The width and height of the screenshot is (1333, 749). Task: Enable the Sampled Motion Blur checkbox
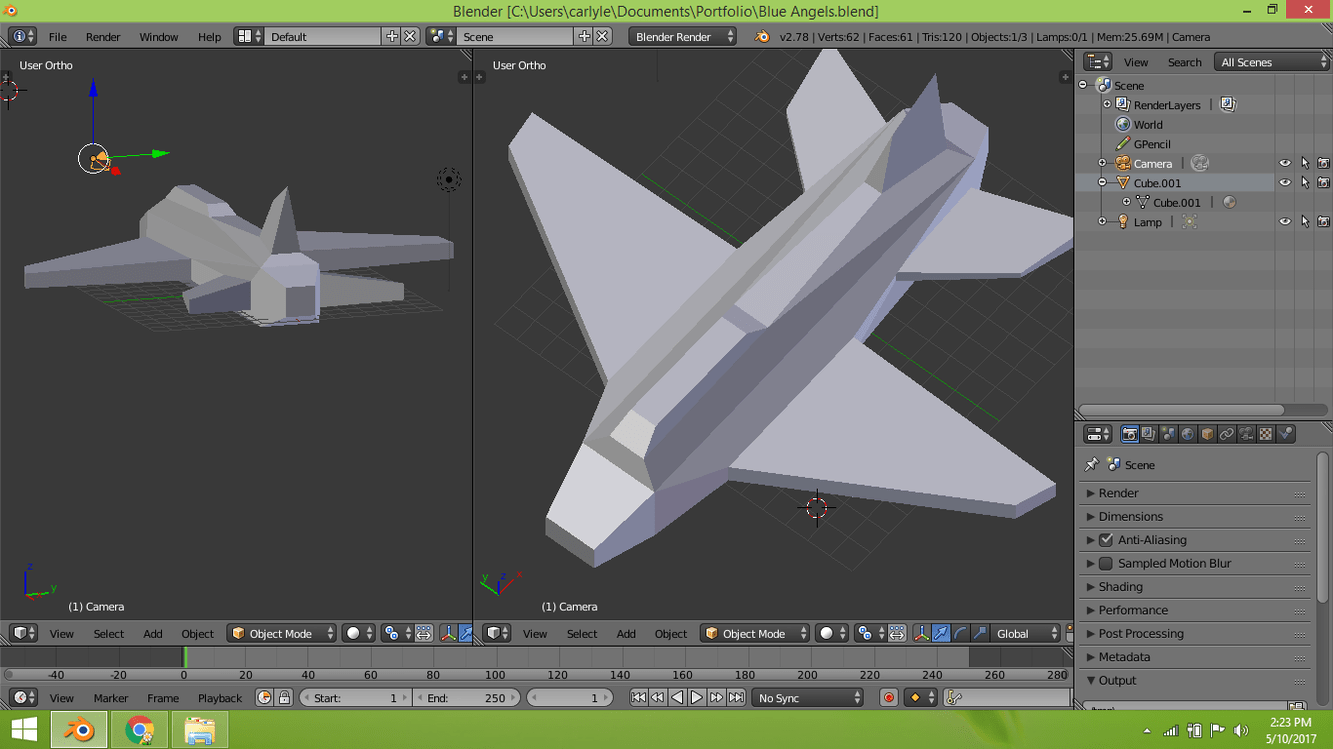coord(1106,564)
